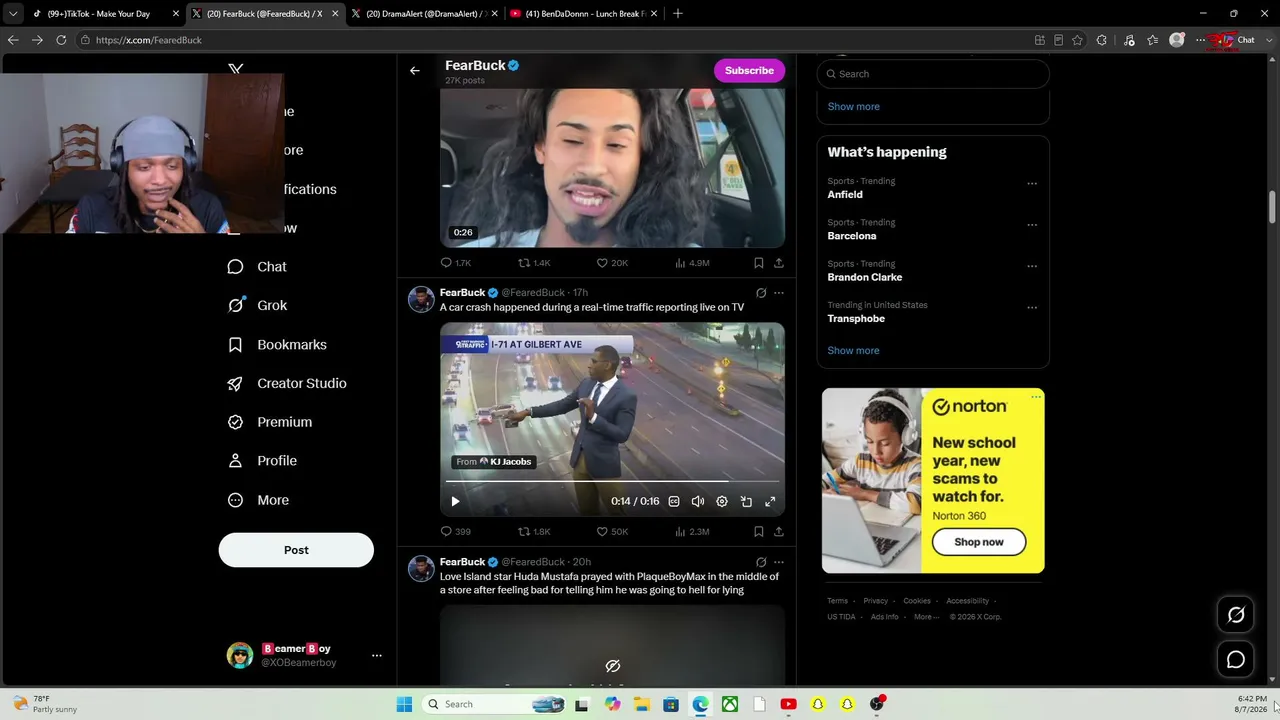Screen dimensions: 1280x720
Task: Mute the traffic video audio
Action: coord(698,502)
